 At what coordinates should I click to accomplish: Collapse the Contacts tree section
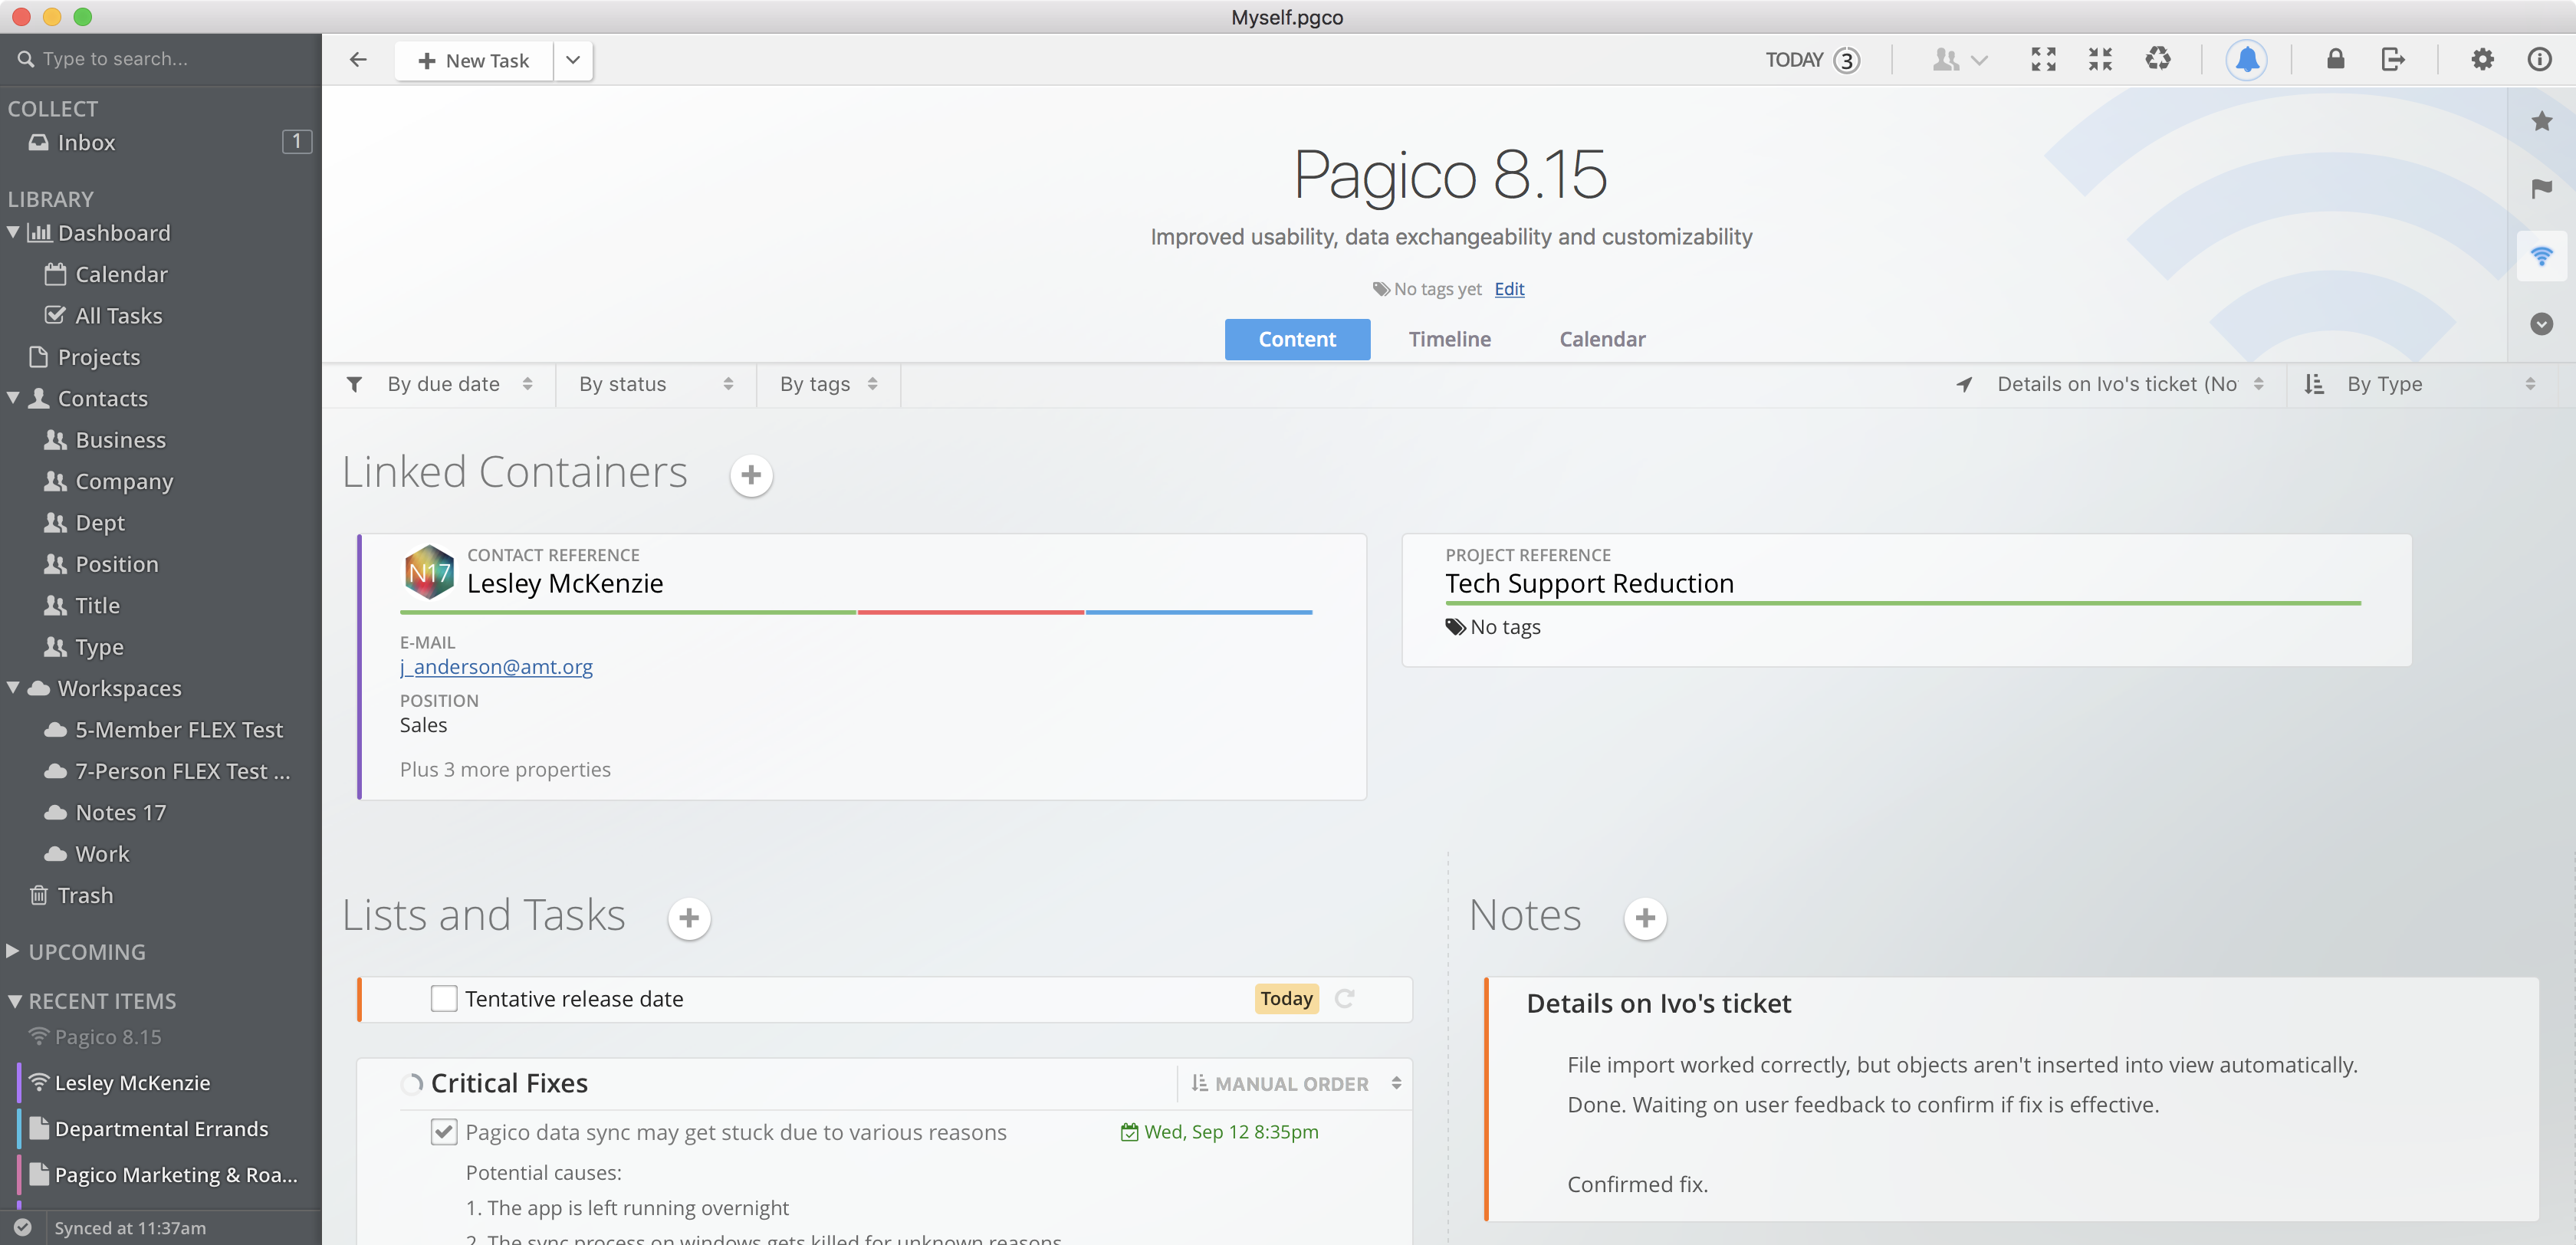pyautogui.click(x=13, y=398)
